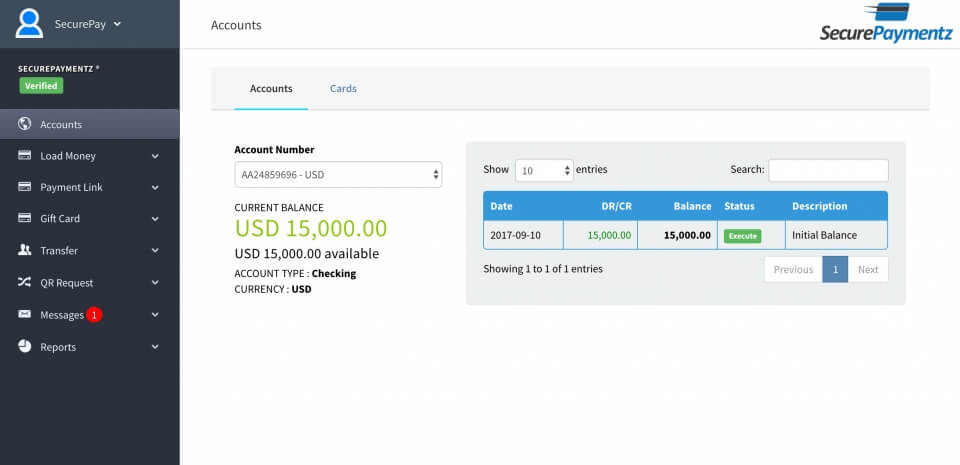Image resolution: width=960 pixels, height=465 pixels.
Task: Expand the Payment Link menu chevron
Action: point(155,188)
